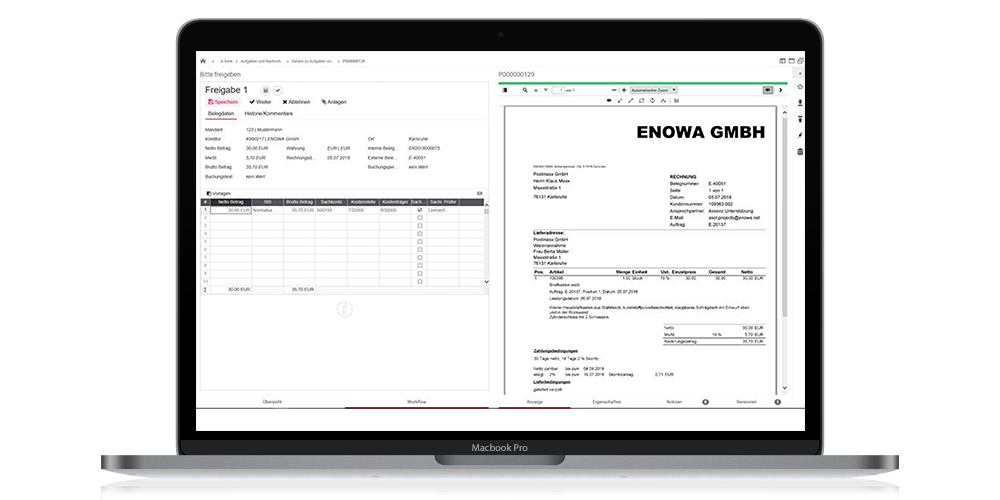Check the Sach. checkbox in row 5
This screenshot has width=1000, height=500.
point(419,242)
